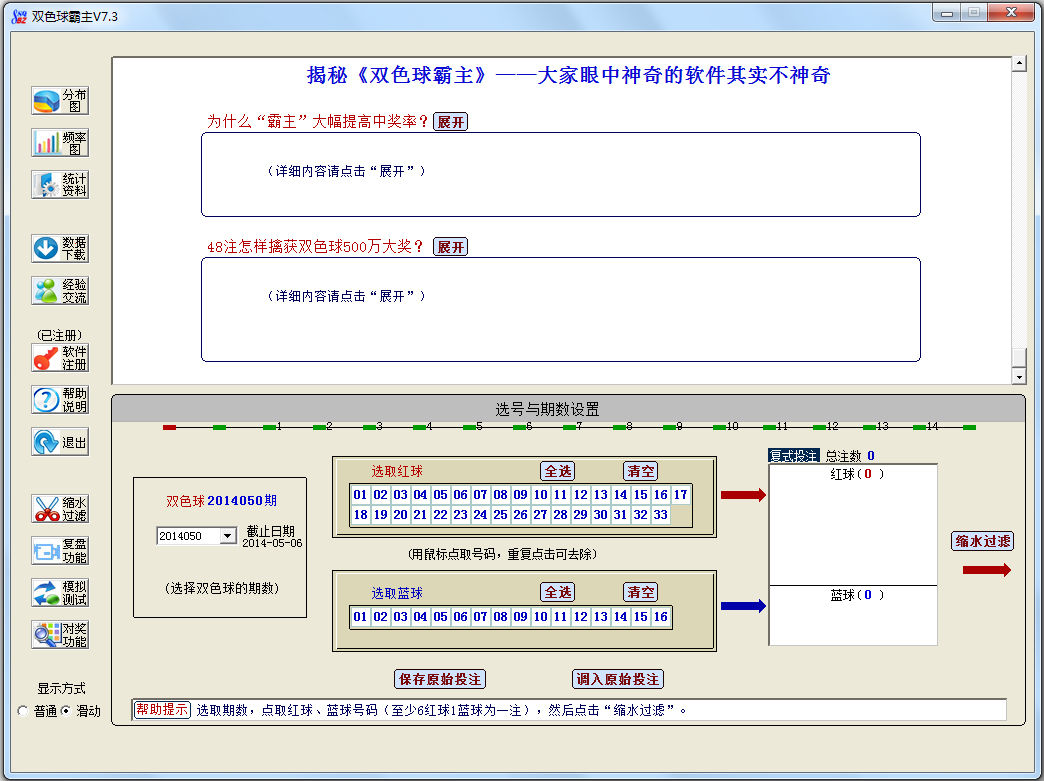1044x781 pixels.
Task: Pick red ball 29
Action: 581,515
